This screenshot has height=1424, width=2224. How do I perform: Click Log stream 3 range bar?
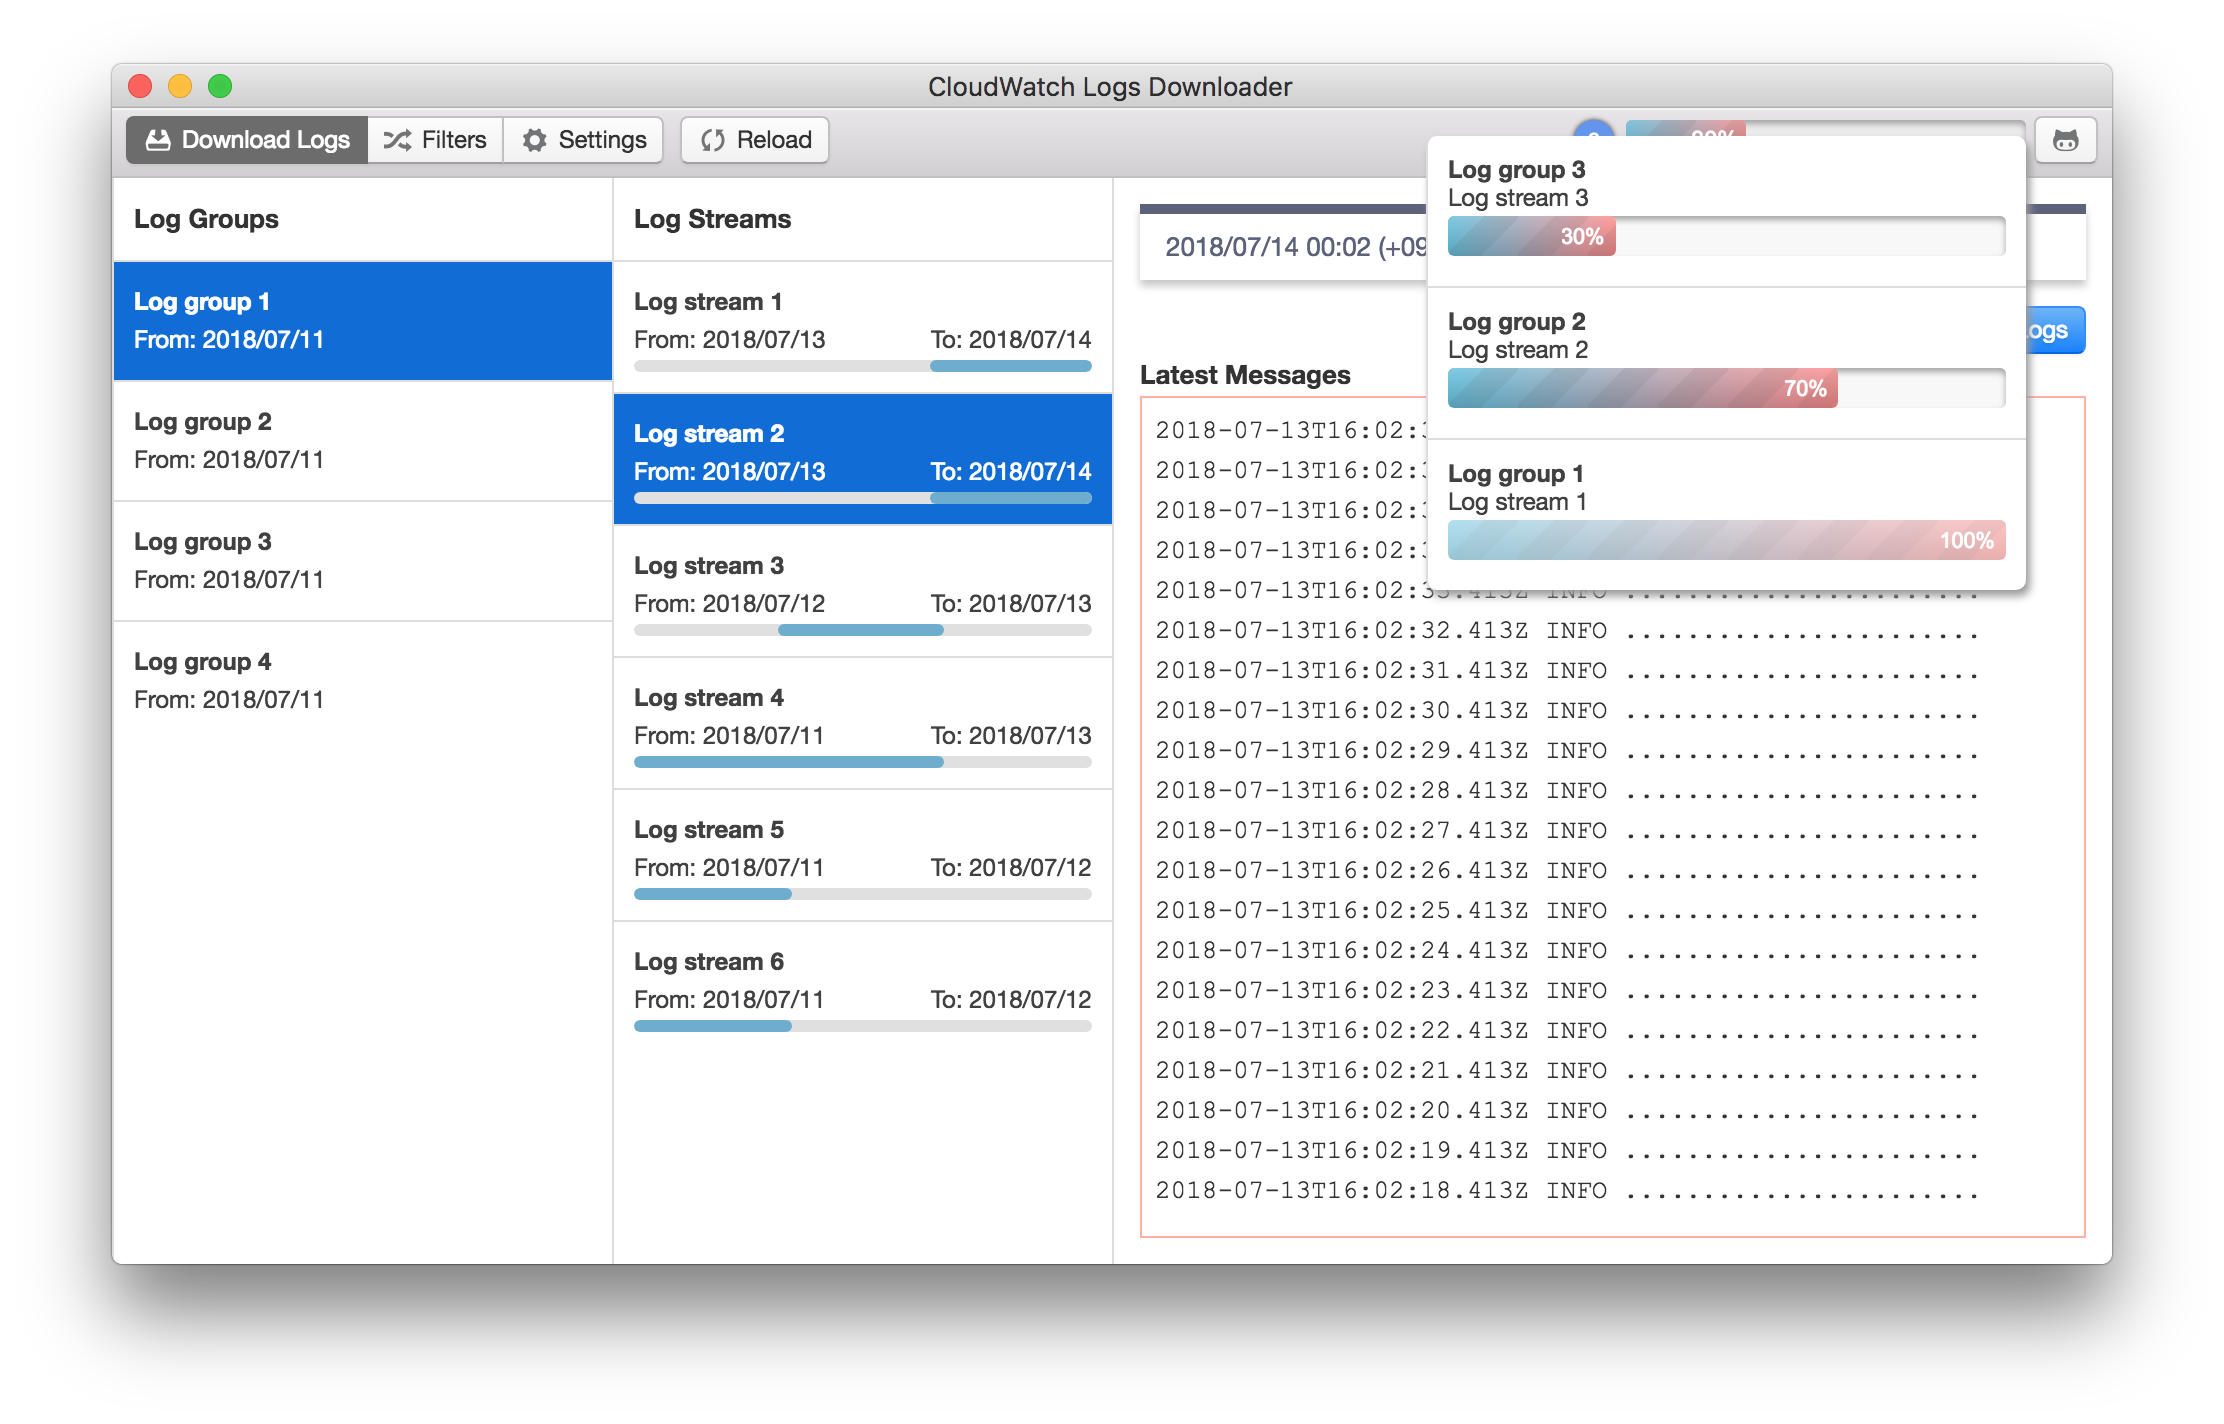862,630
